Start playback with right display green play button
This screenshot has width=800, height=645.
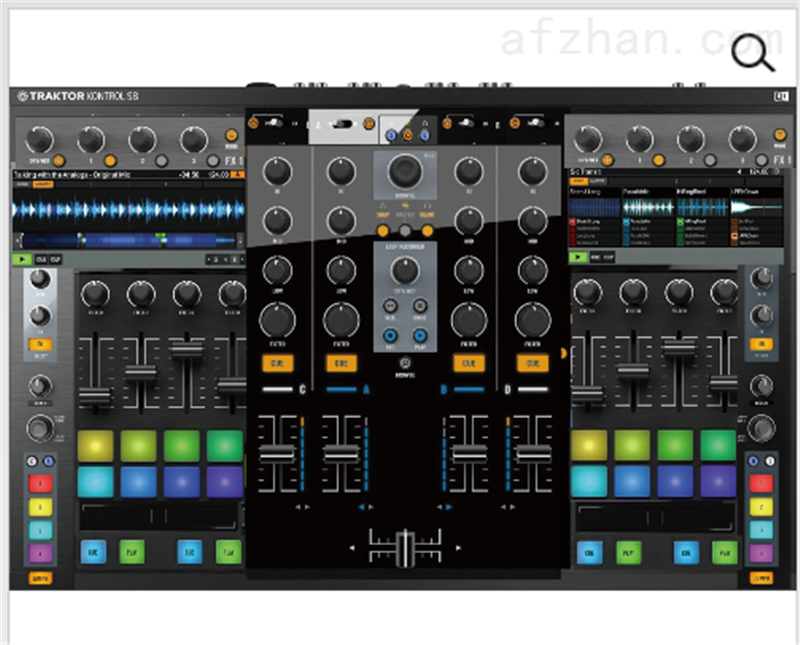coord(578,257)
